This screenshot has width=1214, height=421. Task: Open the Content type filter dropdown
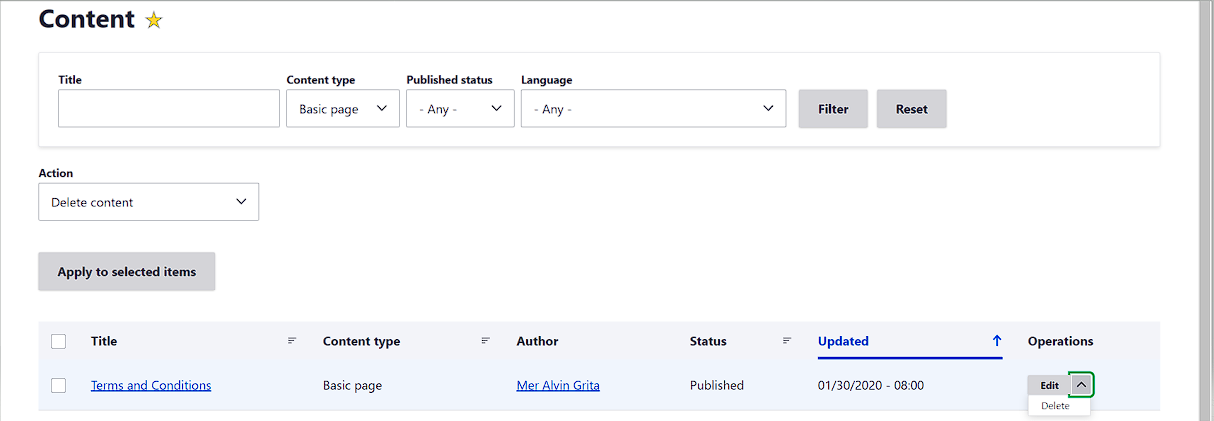[x=342, y=109]
